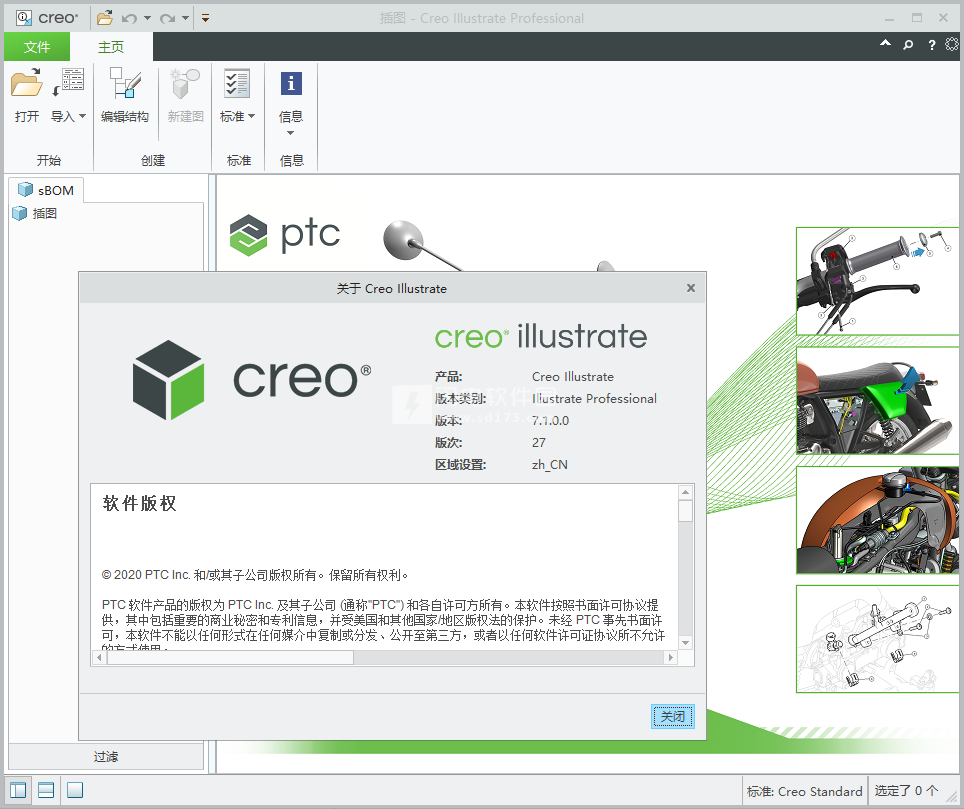Click the copyright text scroll up arrow

point(685,492)
